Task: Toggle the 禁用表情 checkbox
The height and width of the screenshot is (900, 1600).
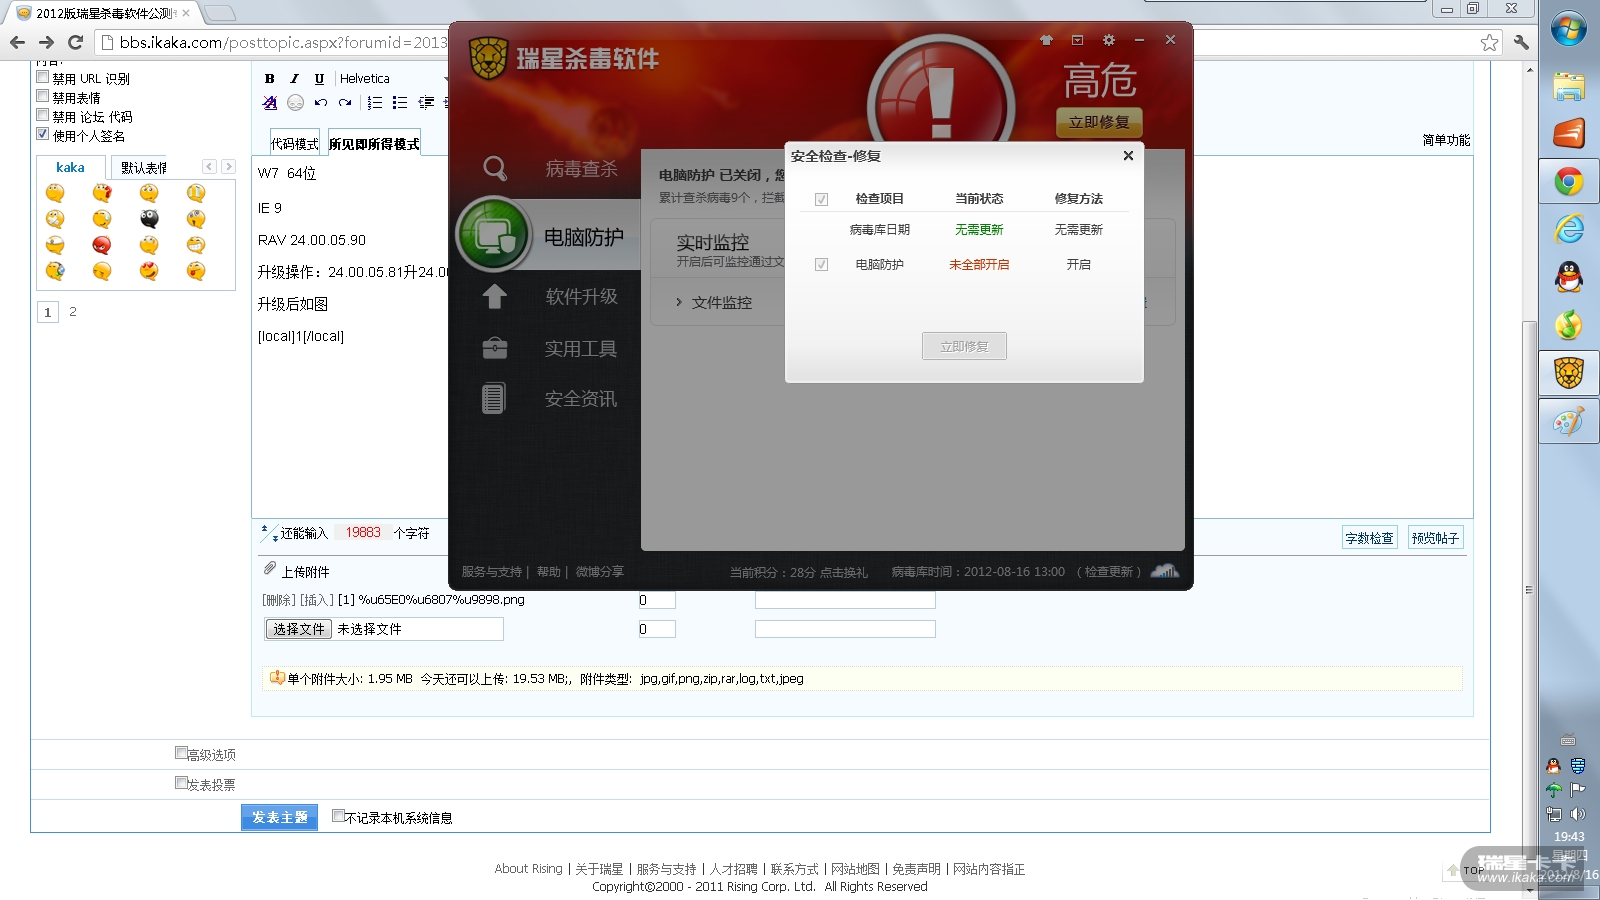Action: pyautogui.click(x=43, y=96)
